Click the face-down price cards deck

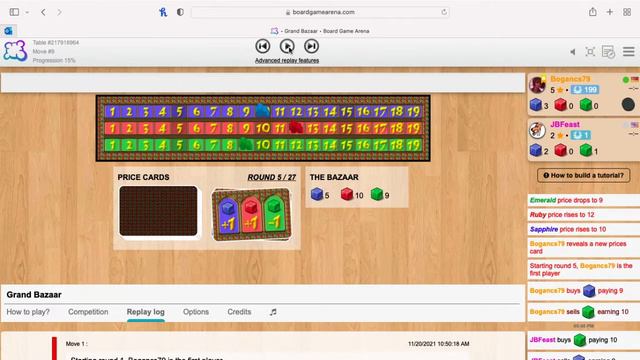158,211
